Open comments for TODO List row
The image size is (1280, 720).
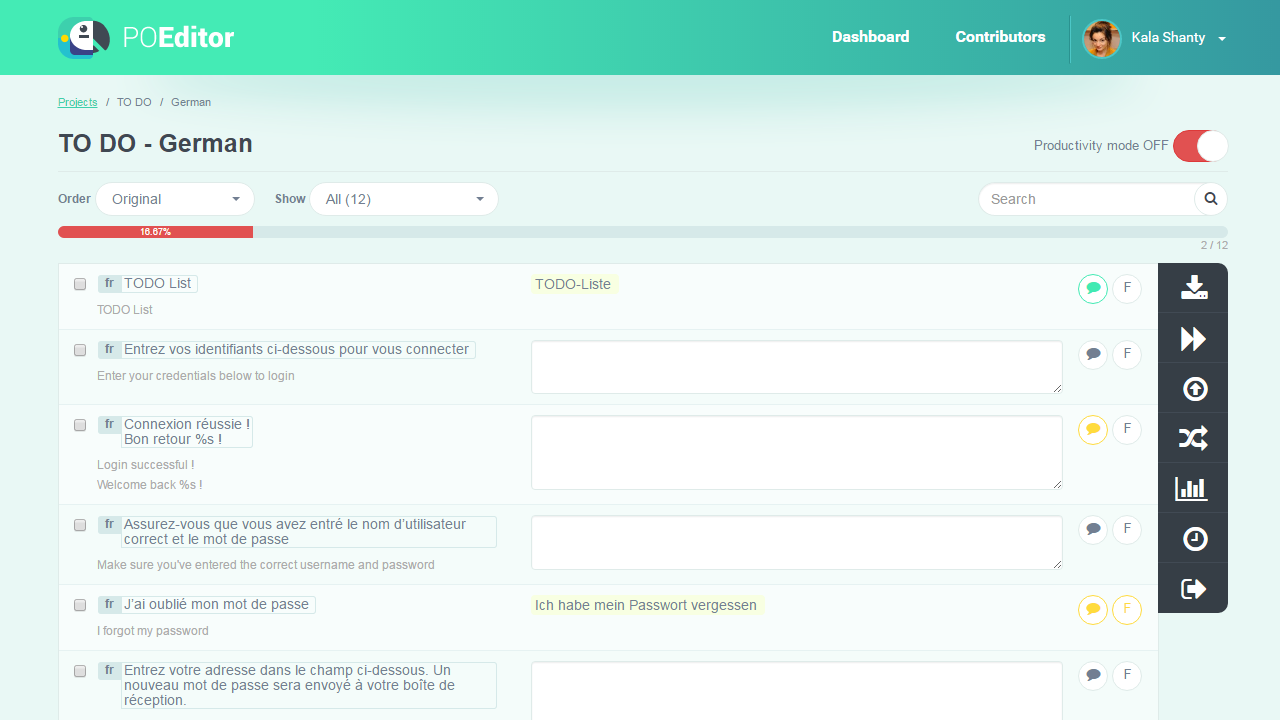point(1093,288)
